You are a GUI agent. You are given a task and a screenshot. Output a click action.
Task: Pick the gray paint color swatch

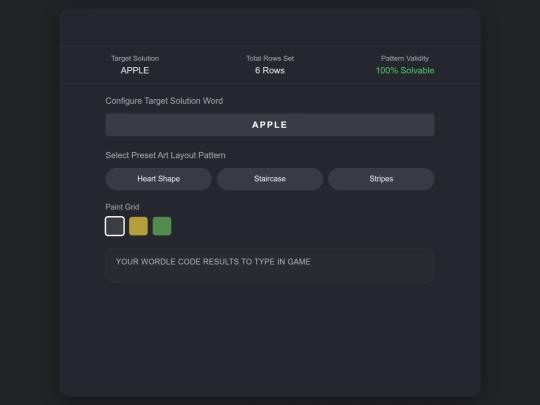(115, 226)
